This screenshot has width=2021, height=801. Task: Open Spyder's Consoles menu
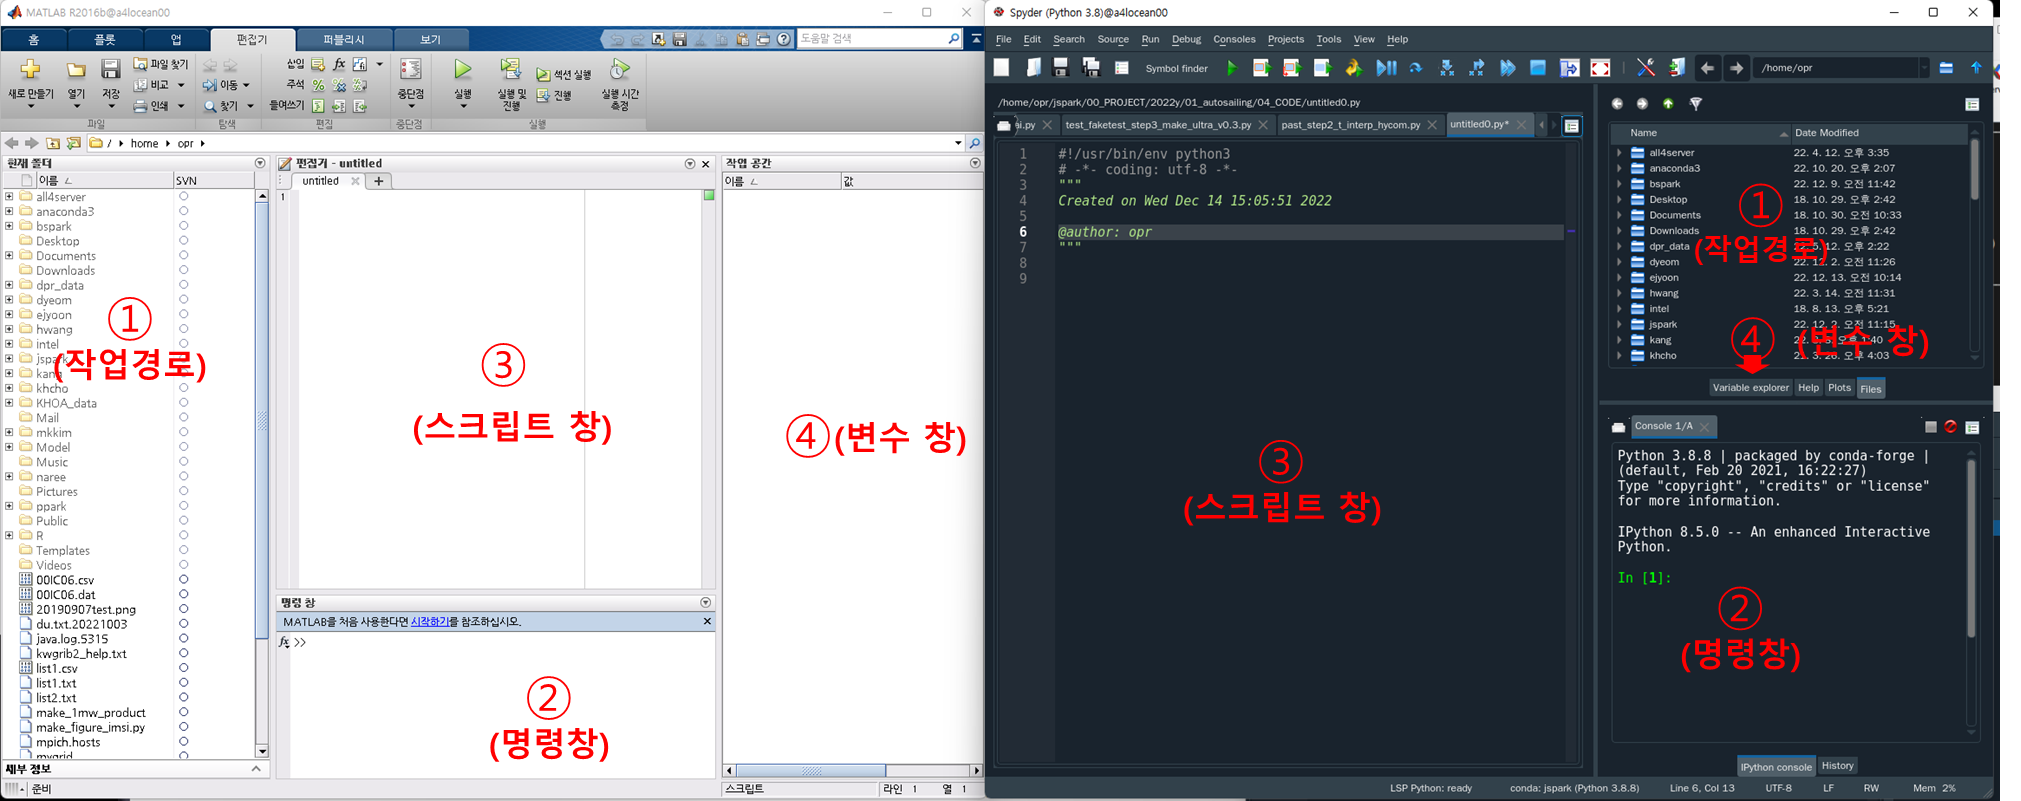click(1234, 39)
